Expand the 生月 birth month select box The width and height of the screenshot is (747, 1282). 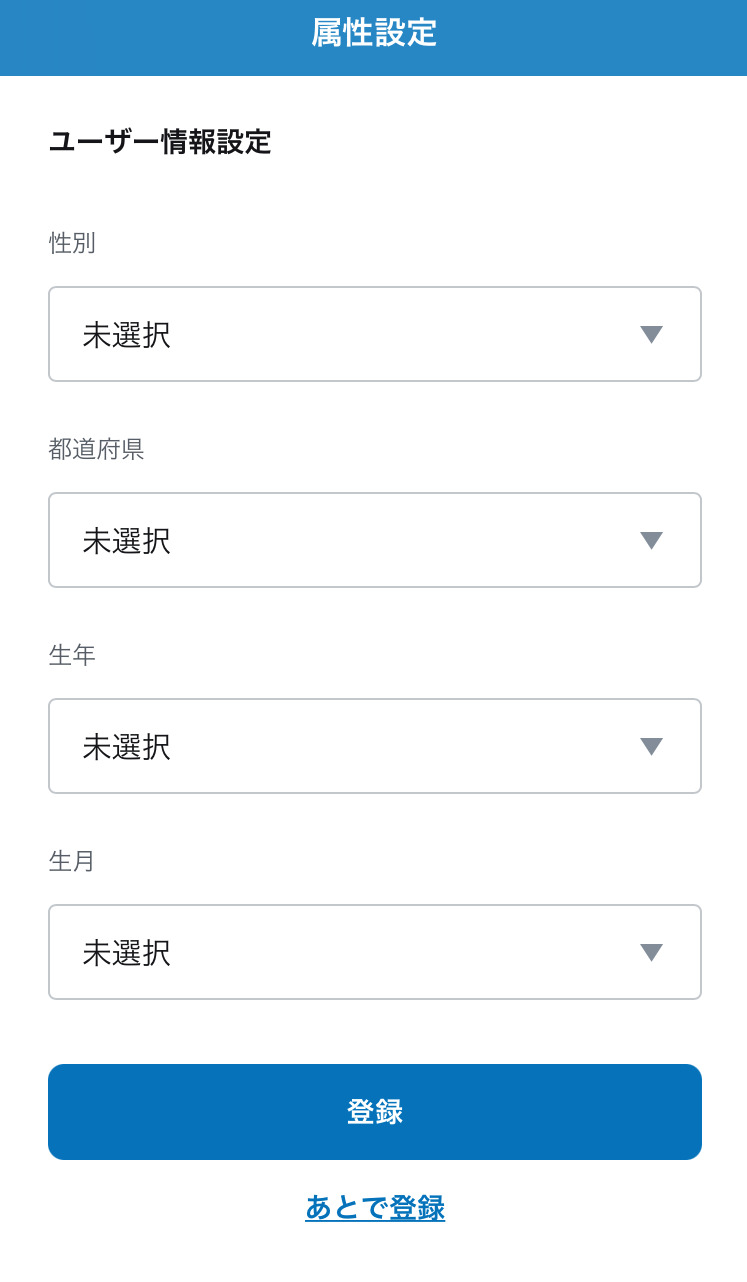pos(374,952)
